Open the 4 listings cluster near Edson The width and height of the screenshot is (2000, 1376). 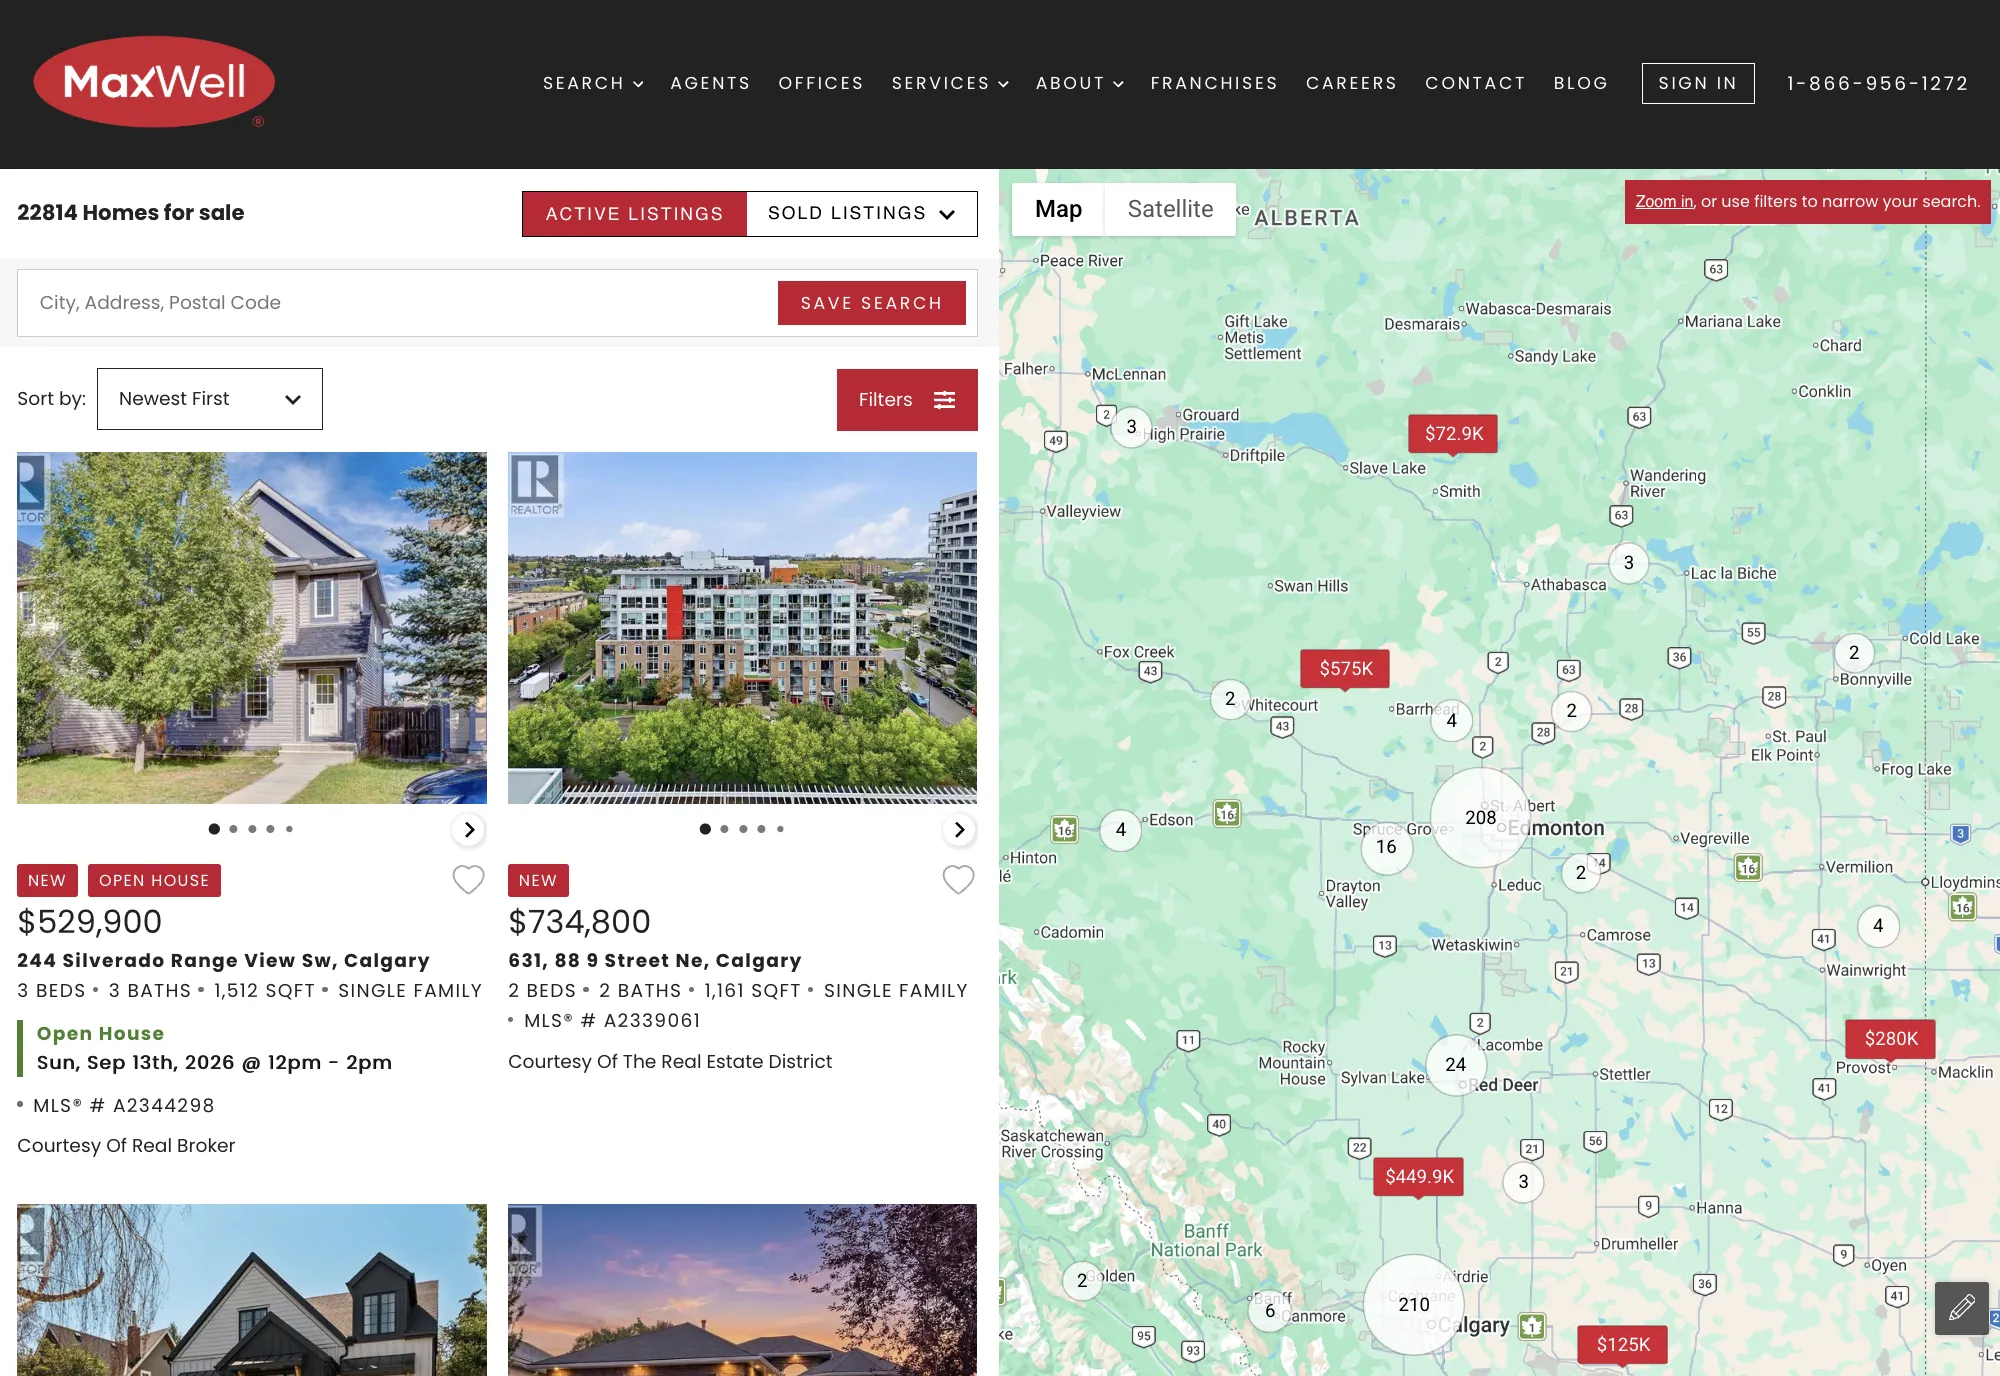[x=1121, y=830]
